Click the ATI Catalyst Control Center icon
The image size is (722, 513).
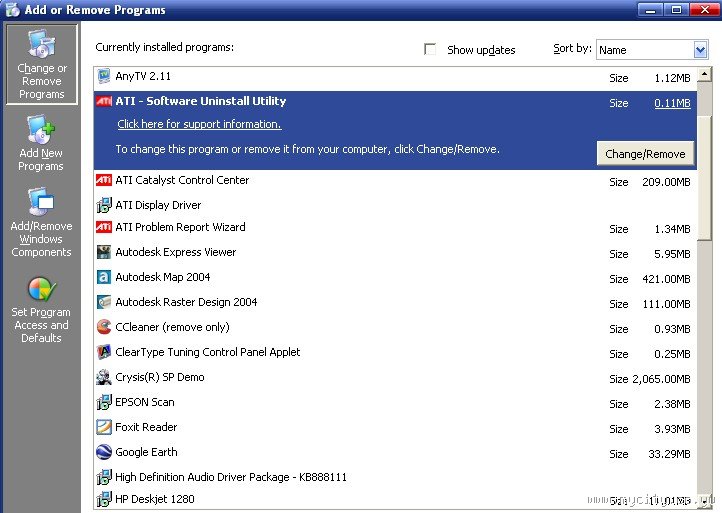point(103,180)
